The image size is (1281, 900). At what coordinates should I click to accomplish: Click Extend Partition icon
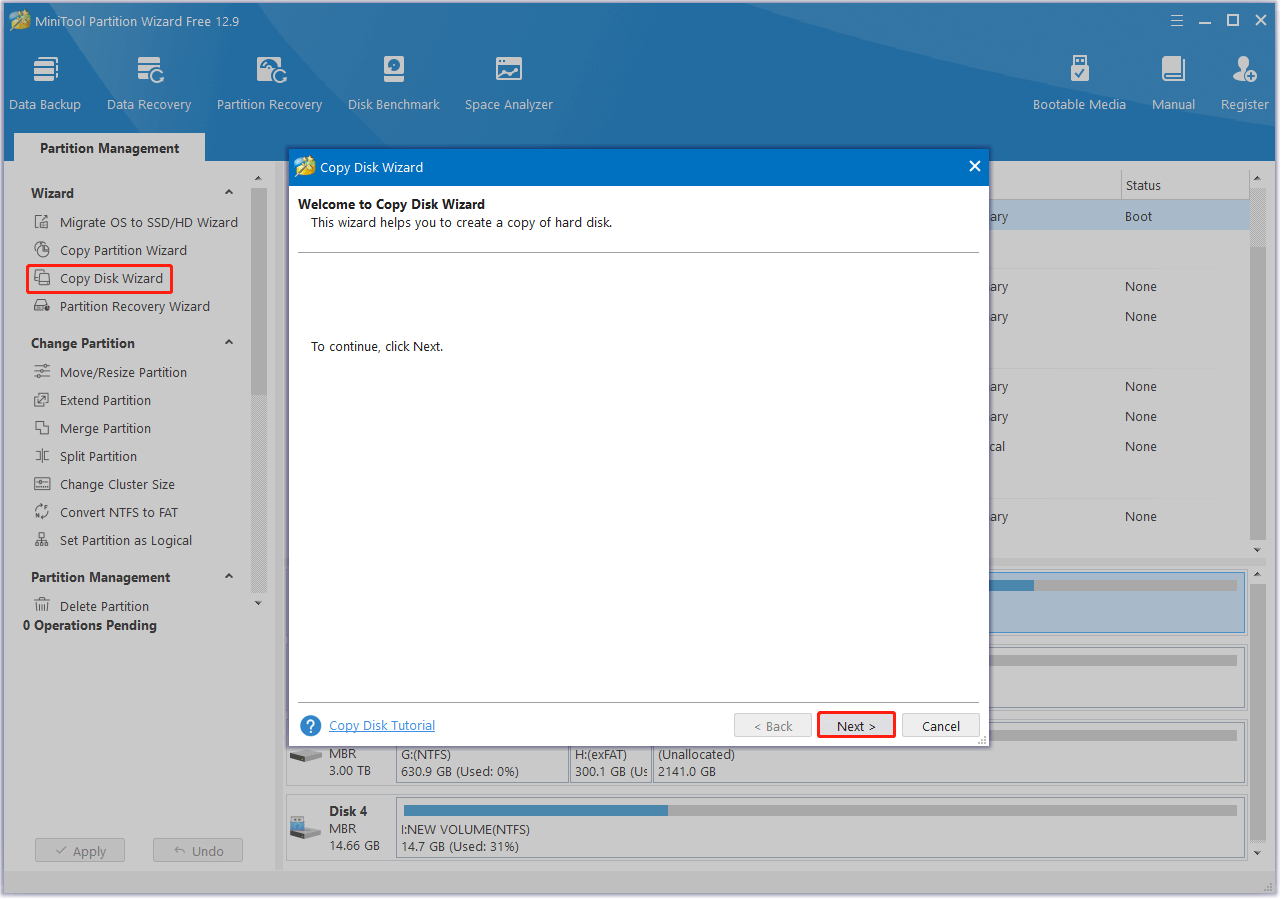pos(42,400)
